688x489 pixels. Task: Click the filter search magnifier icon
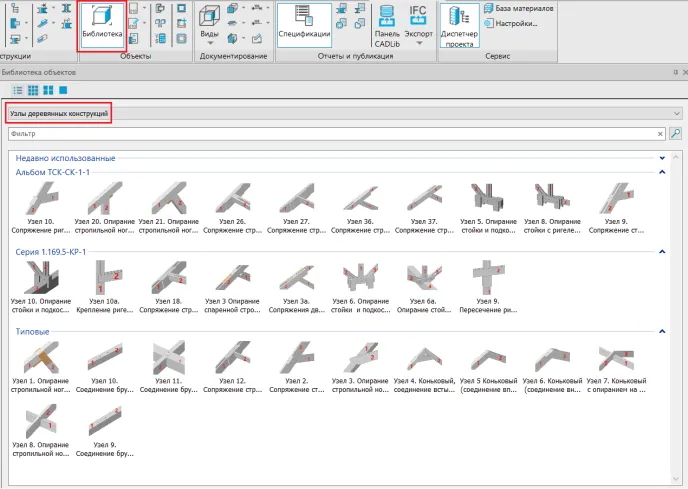point(675,133)
